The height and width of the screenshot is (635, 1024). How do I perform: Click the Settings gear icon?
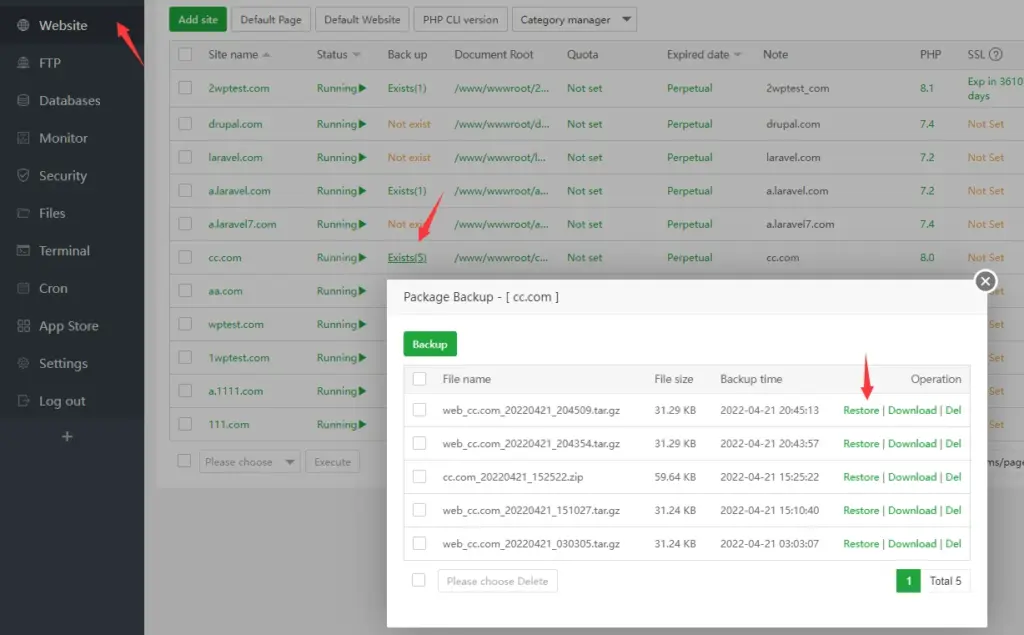click(x=23, y=364)
